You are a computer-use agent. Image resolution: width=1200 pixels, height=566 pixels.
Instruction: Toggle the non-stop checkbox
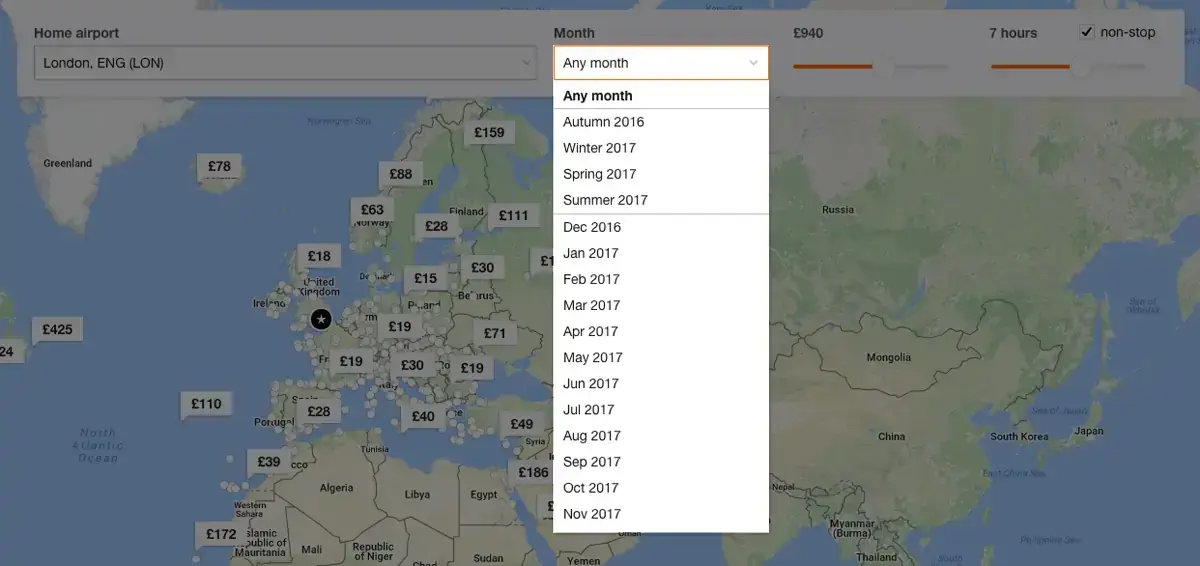click(x=1087, y=32)
